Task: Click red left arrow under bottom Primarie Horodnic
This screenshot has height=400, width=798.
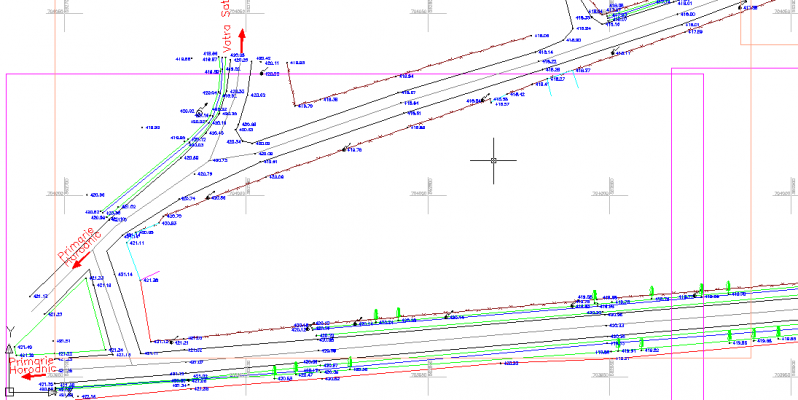Action: [x=33, y=377]
